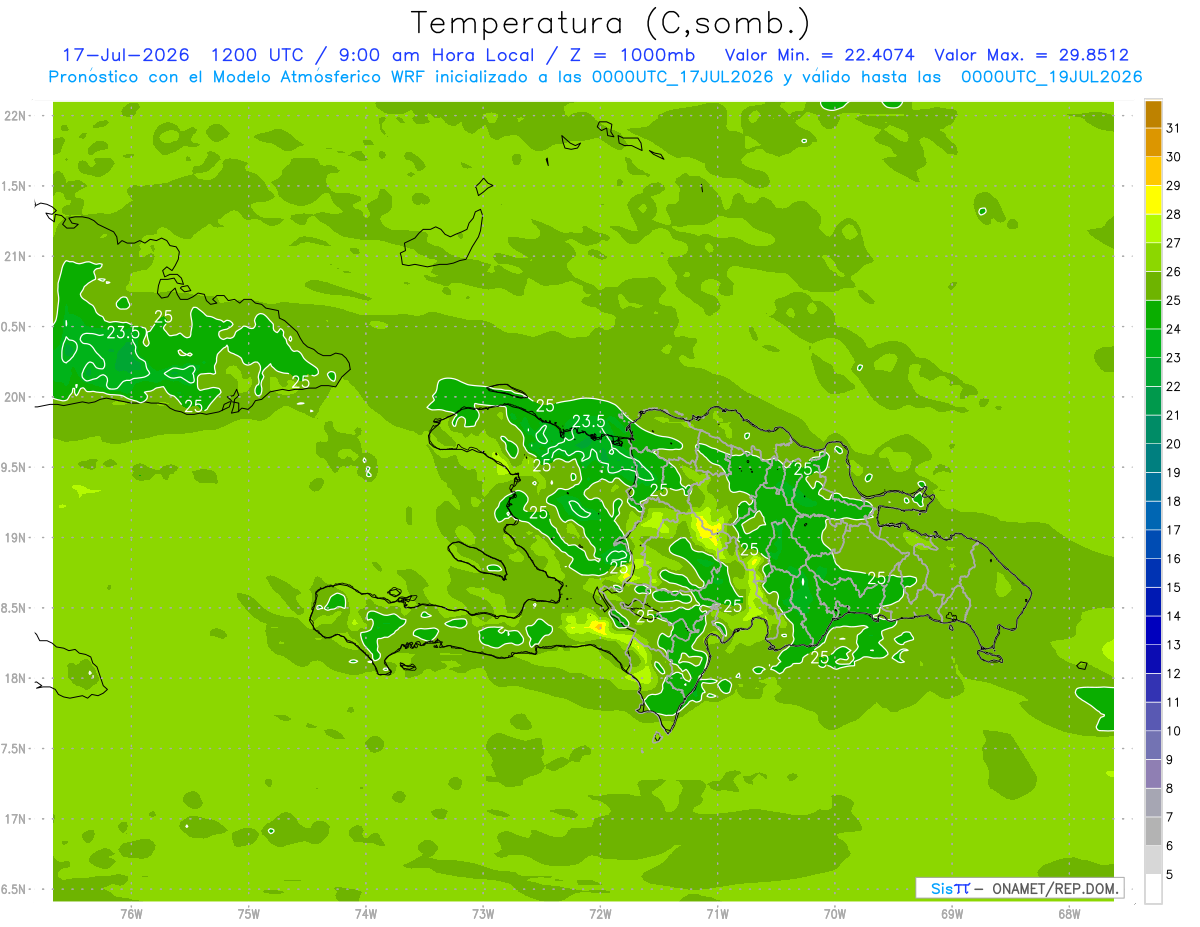Click the '23.5' contour label over Cuba
This screenshot has width=1200, height=927.
coord(122,333)
